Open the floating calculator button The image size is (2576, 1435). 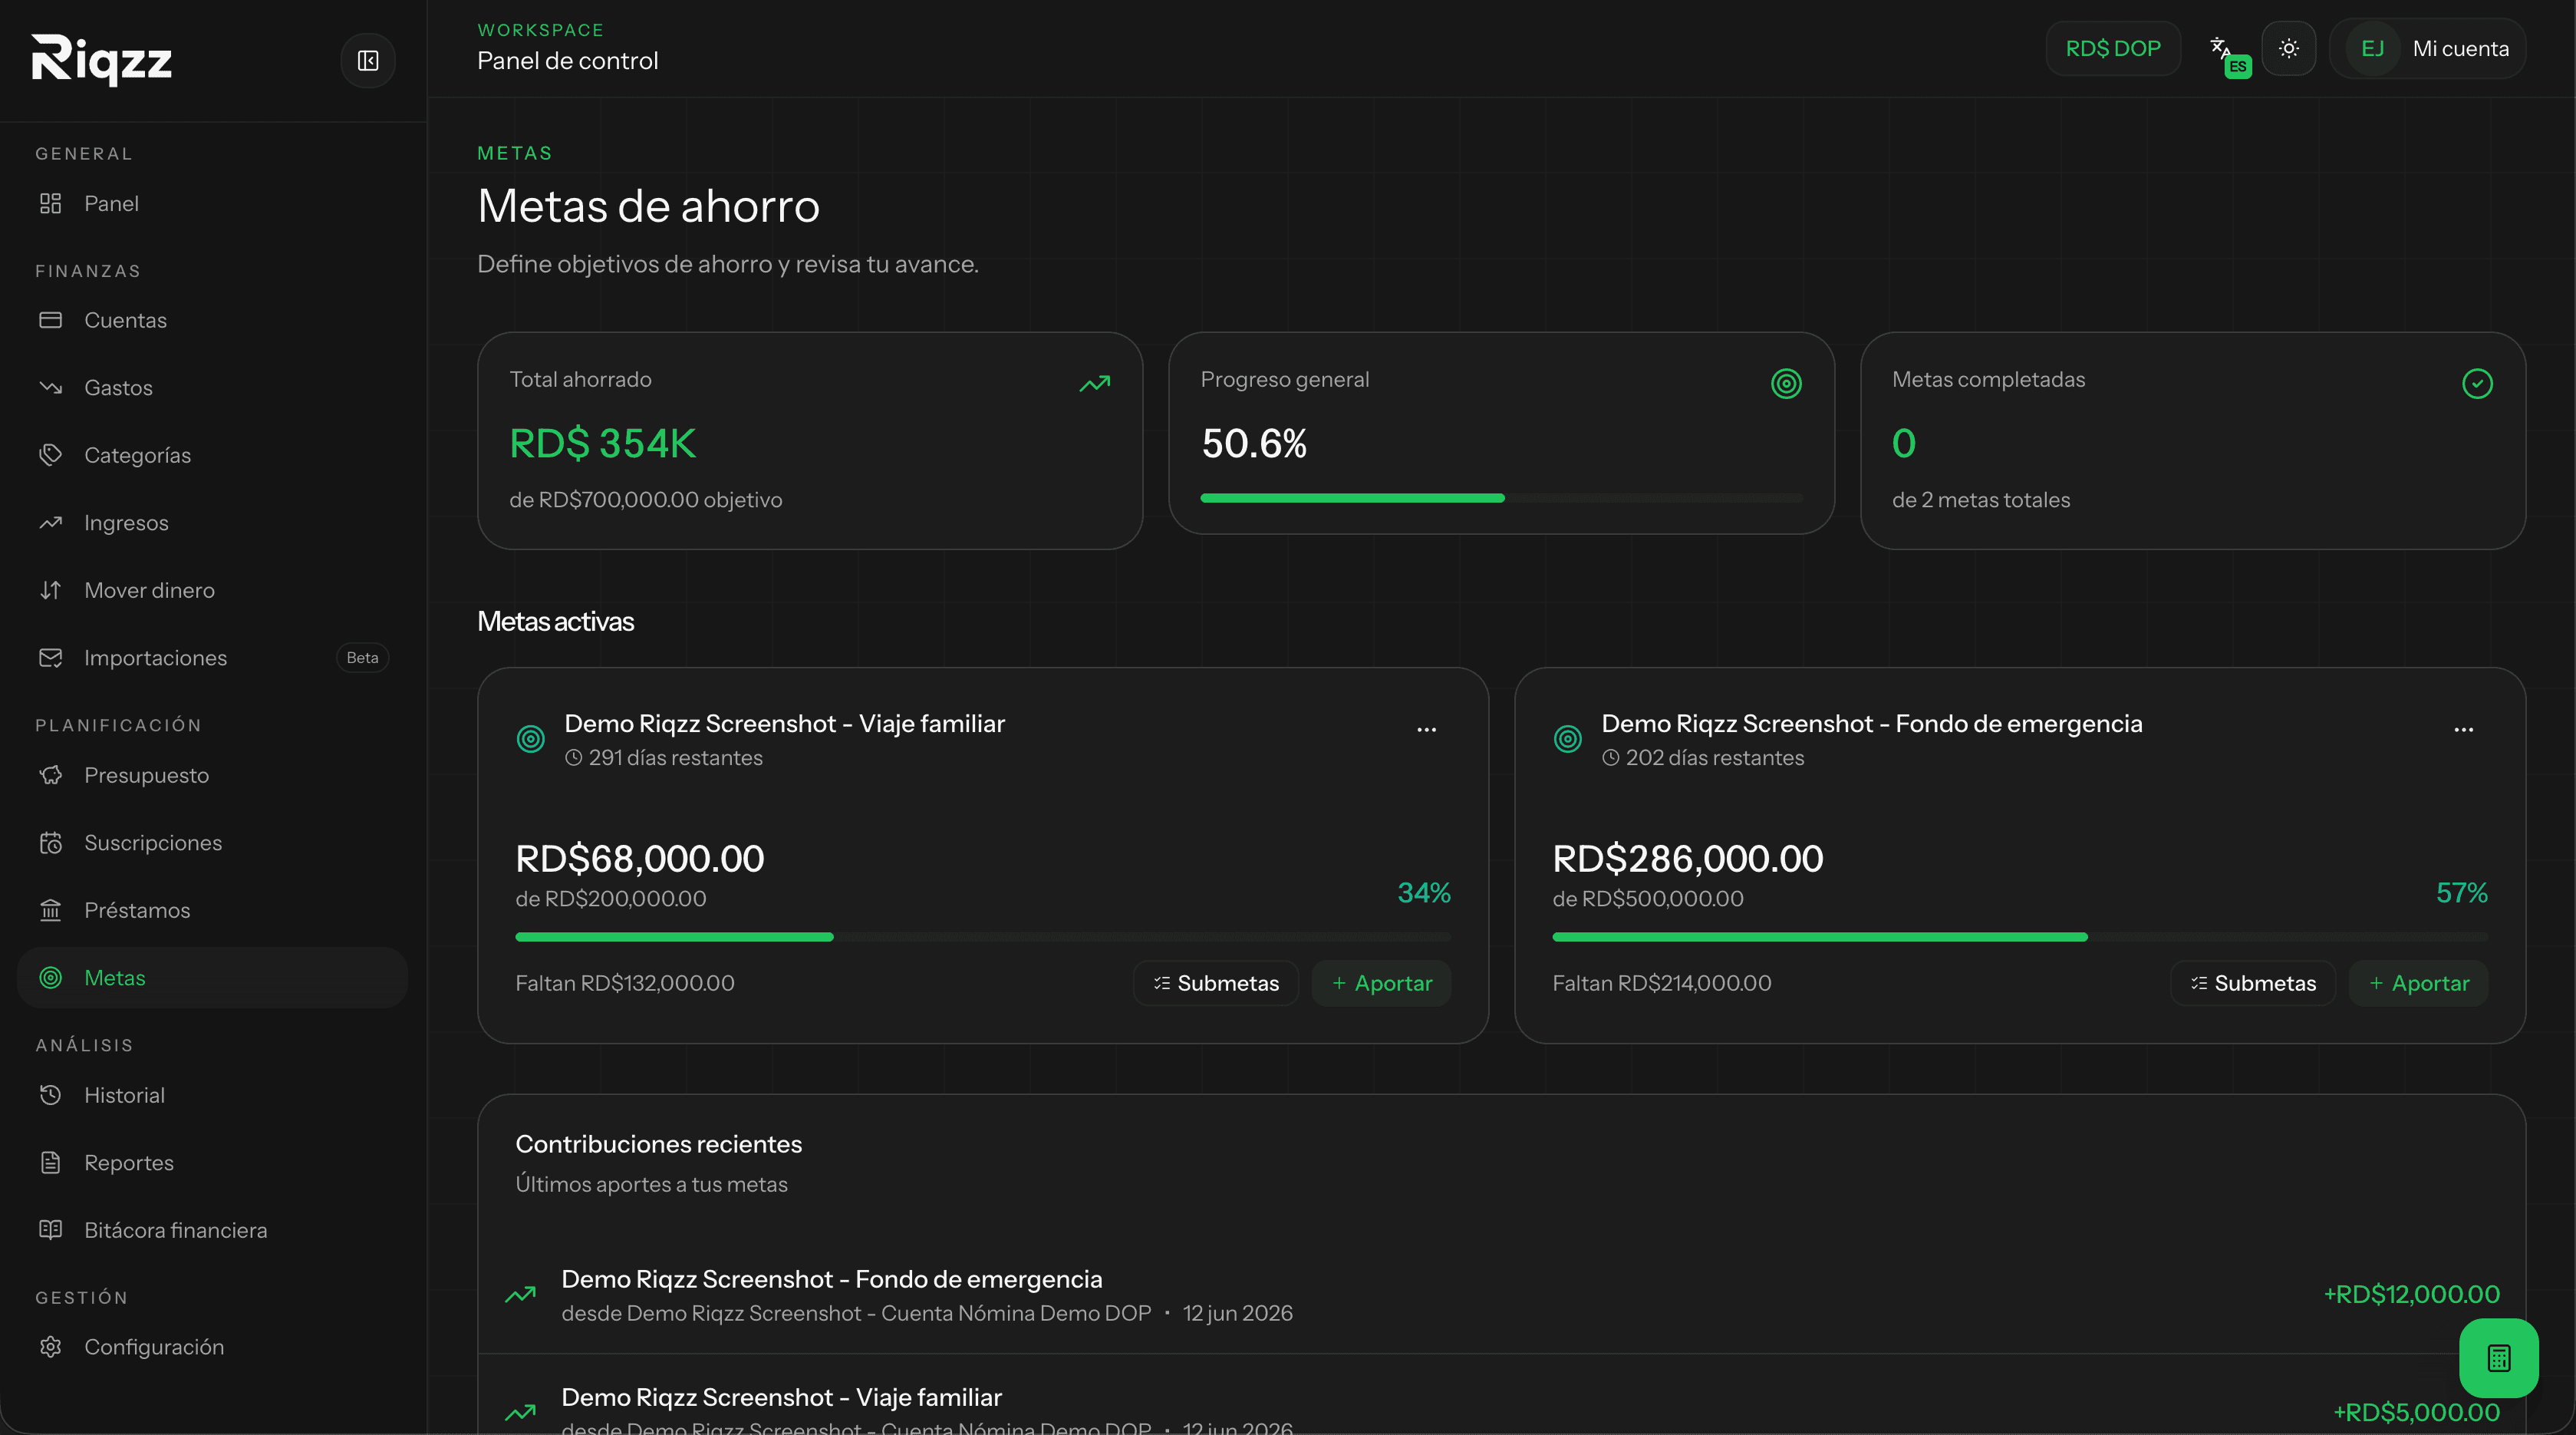pyautogui.click(x=2499, y=1358)
